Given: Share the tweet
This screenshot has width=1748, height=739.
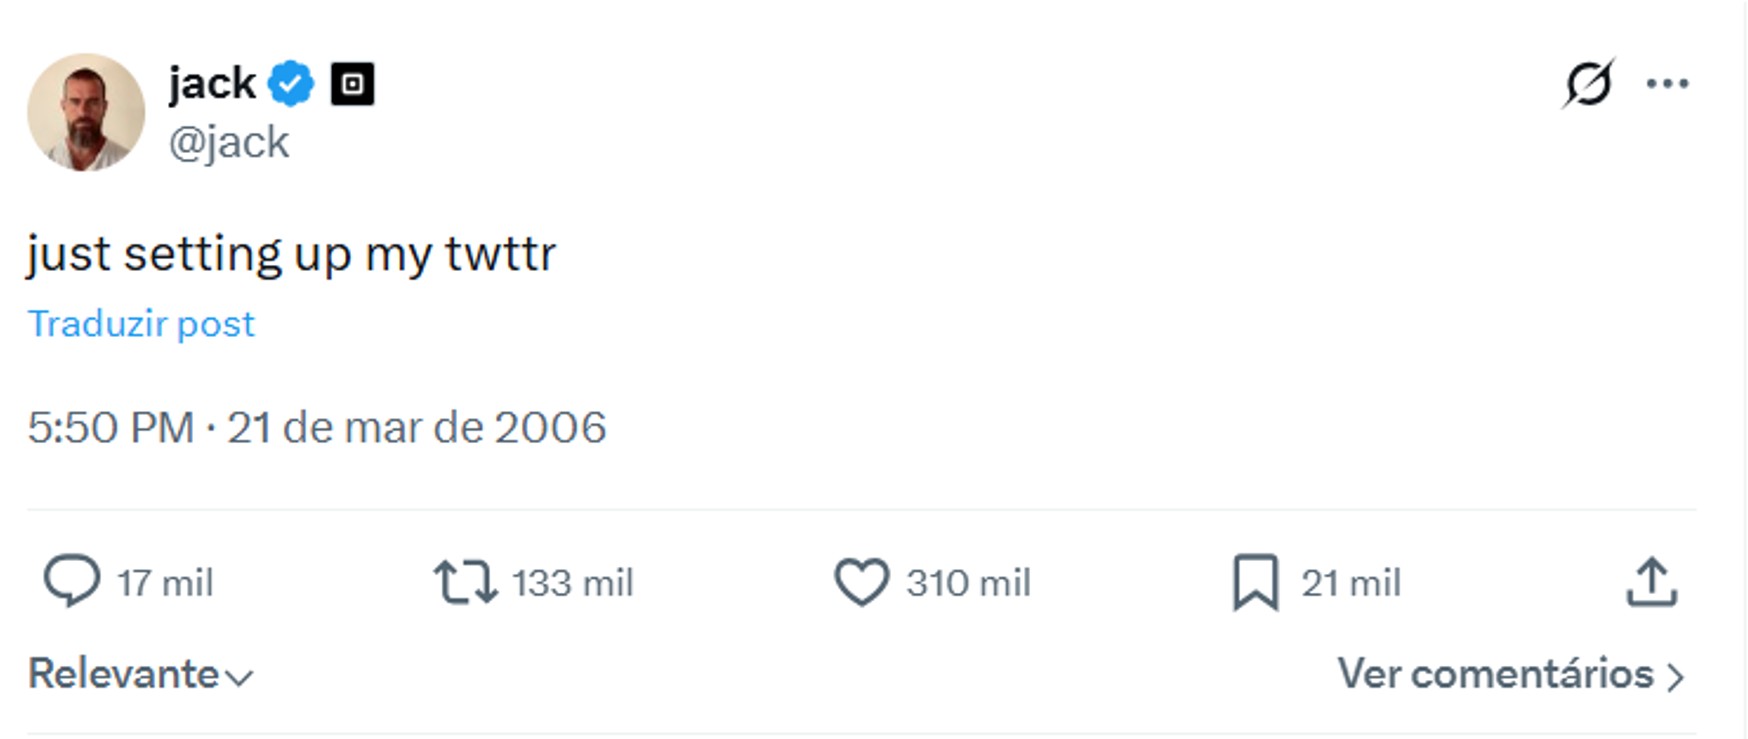Looking at the screenshot, I should [x=1652, y=581].
